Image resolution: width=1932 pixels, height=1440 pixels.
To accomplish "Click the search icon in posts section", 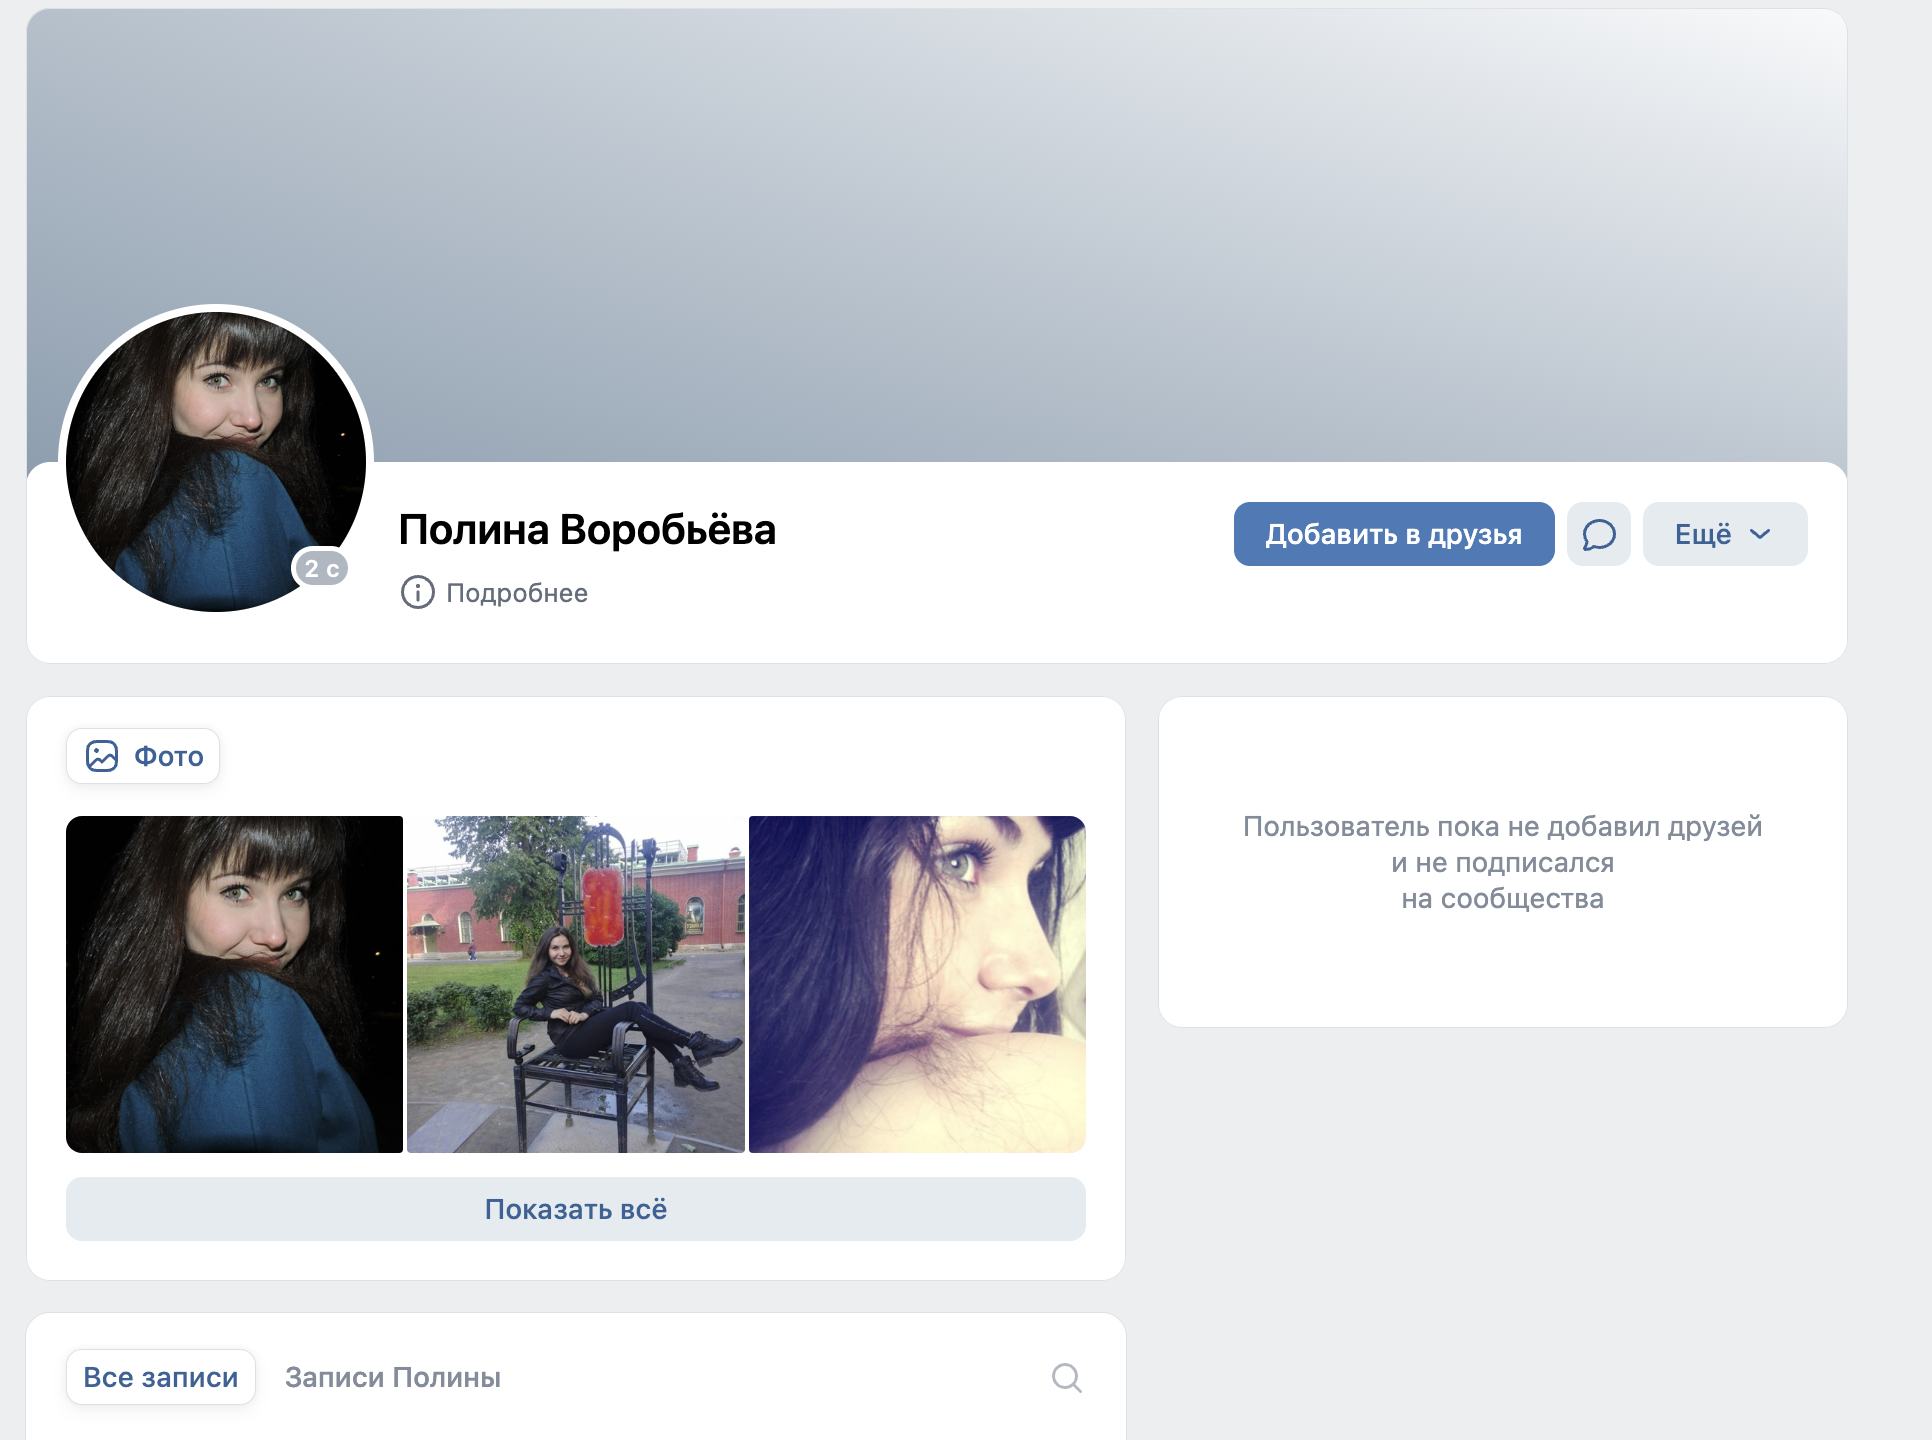I will [x=1066, y=1377].
